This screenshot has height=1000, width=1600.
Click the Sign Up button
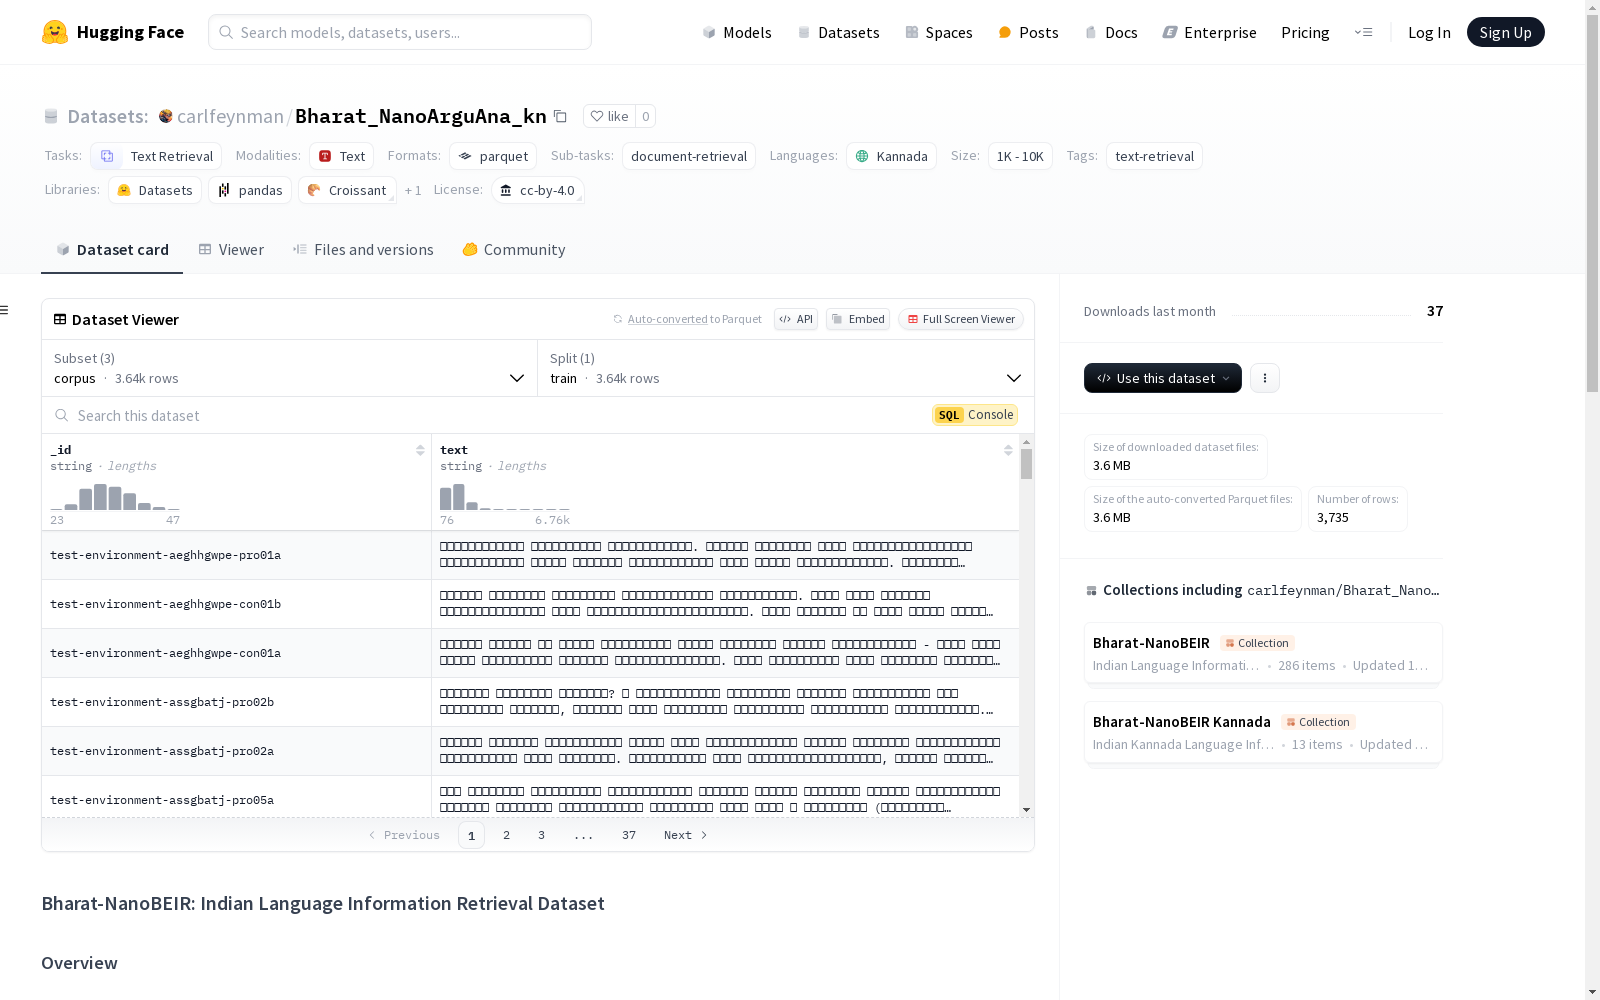tap(1506, 32)
